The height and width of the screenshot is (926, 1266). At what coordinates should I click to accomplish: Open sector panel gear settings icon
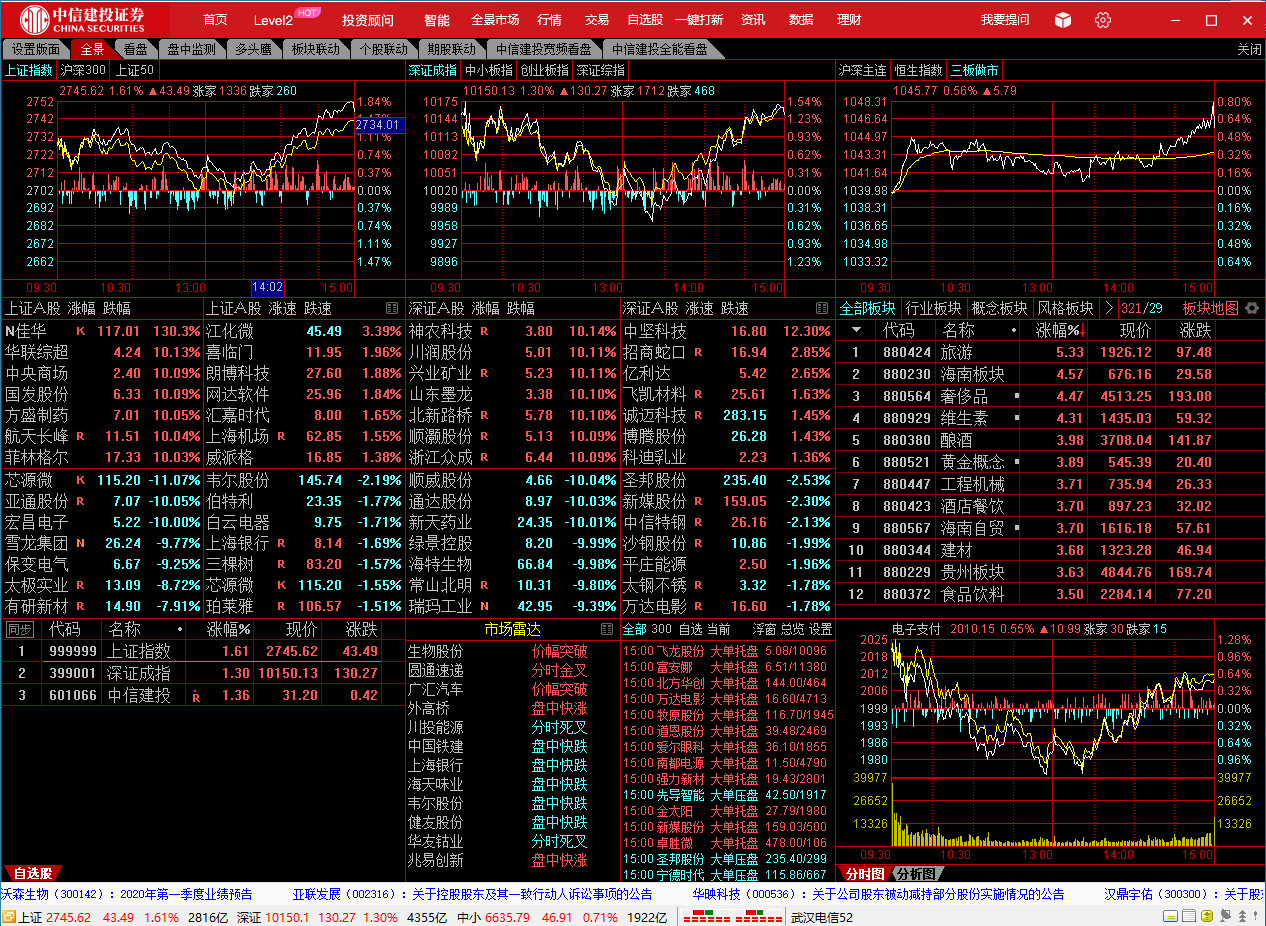[1250, 308]
